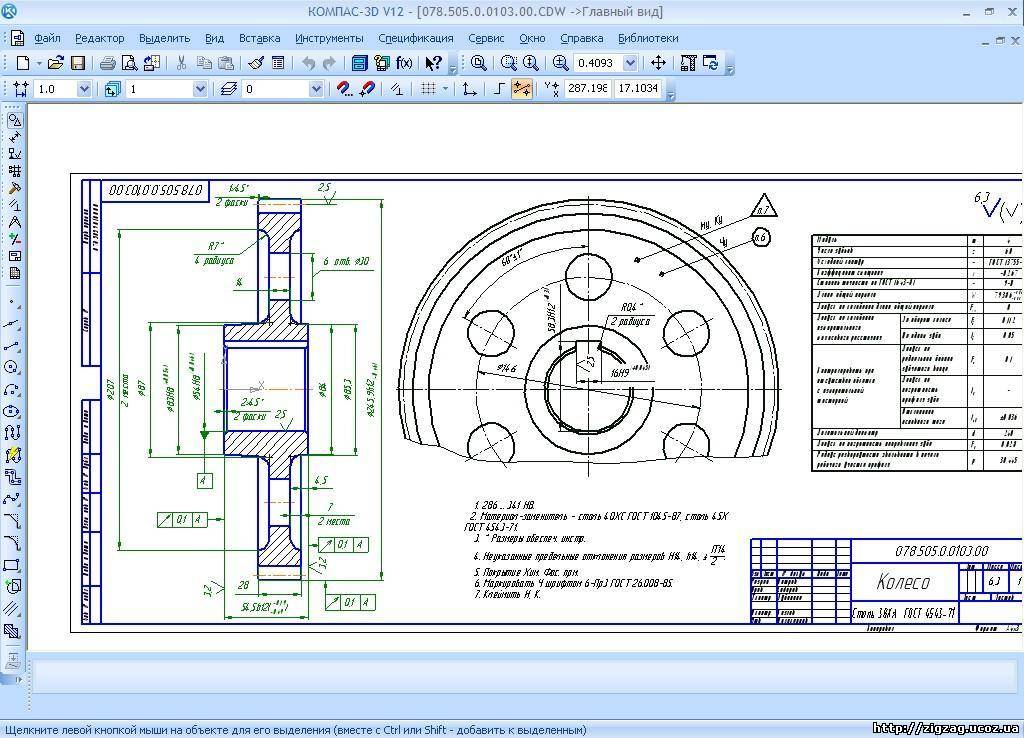Screen dimensions: 1024x738
Task: Click the X coordinate field showing 287.198
Action: point(587,88)
